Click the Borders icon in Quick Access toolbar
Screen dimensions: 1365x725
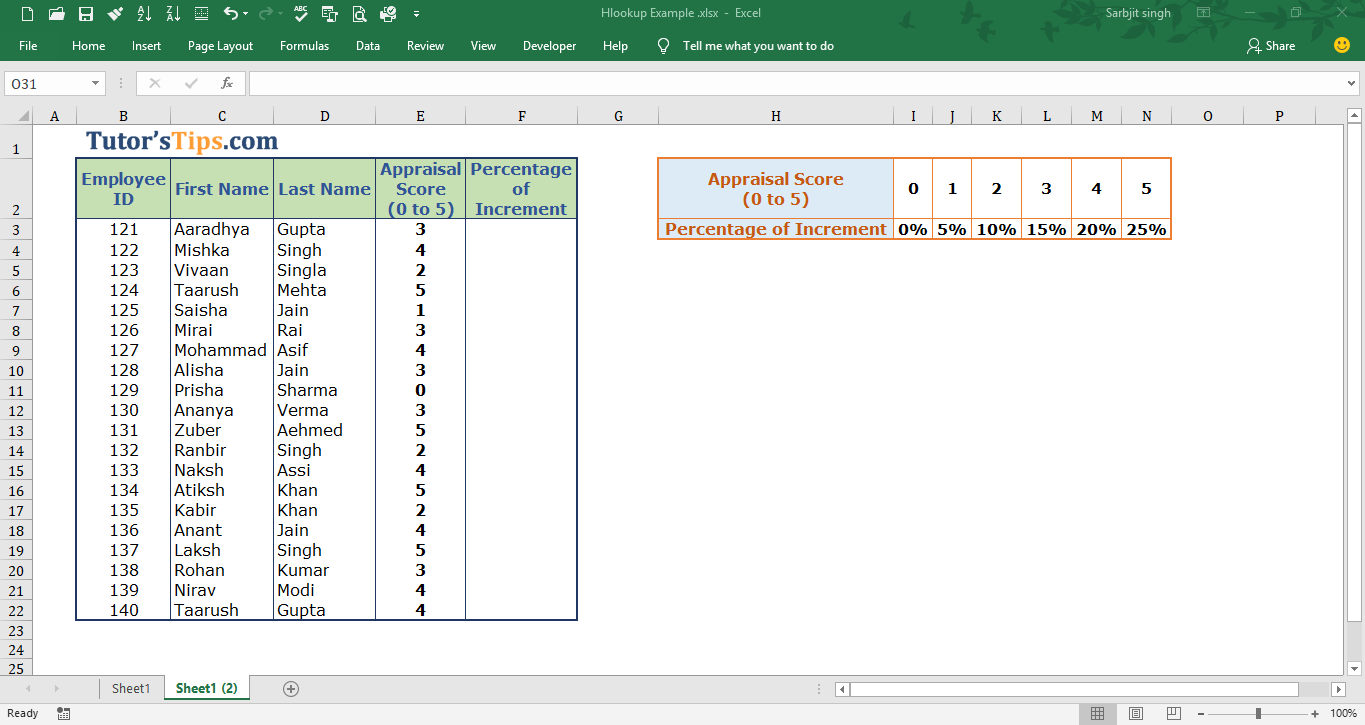[x=202, y=14]
